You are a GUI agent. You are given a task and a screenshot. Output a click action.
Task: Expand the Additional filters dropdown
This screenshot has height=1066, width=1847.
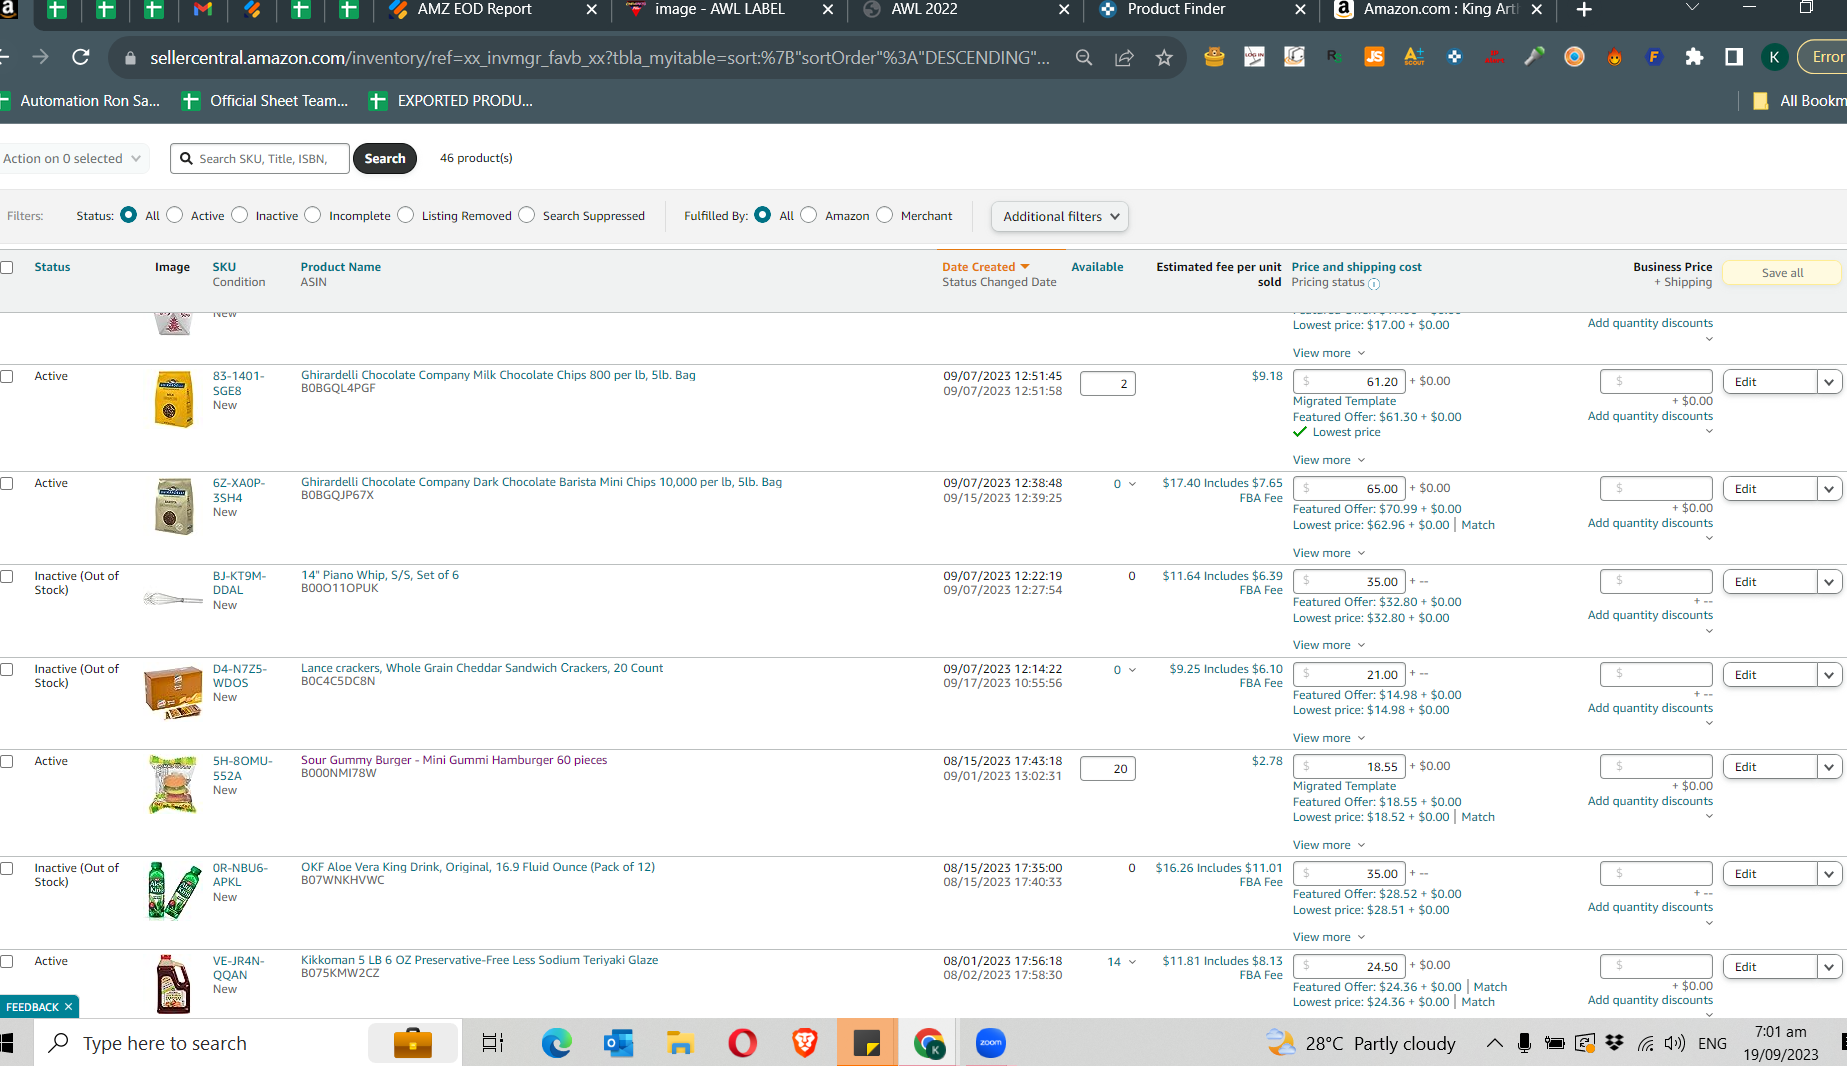tap(1060, 216)
